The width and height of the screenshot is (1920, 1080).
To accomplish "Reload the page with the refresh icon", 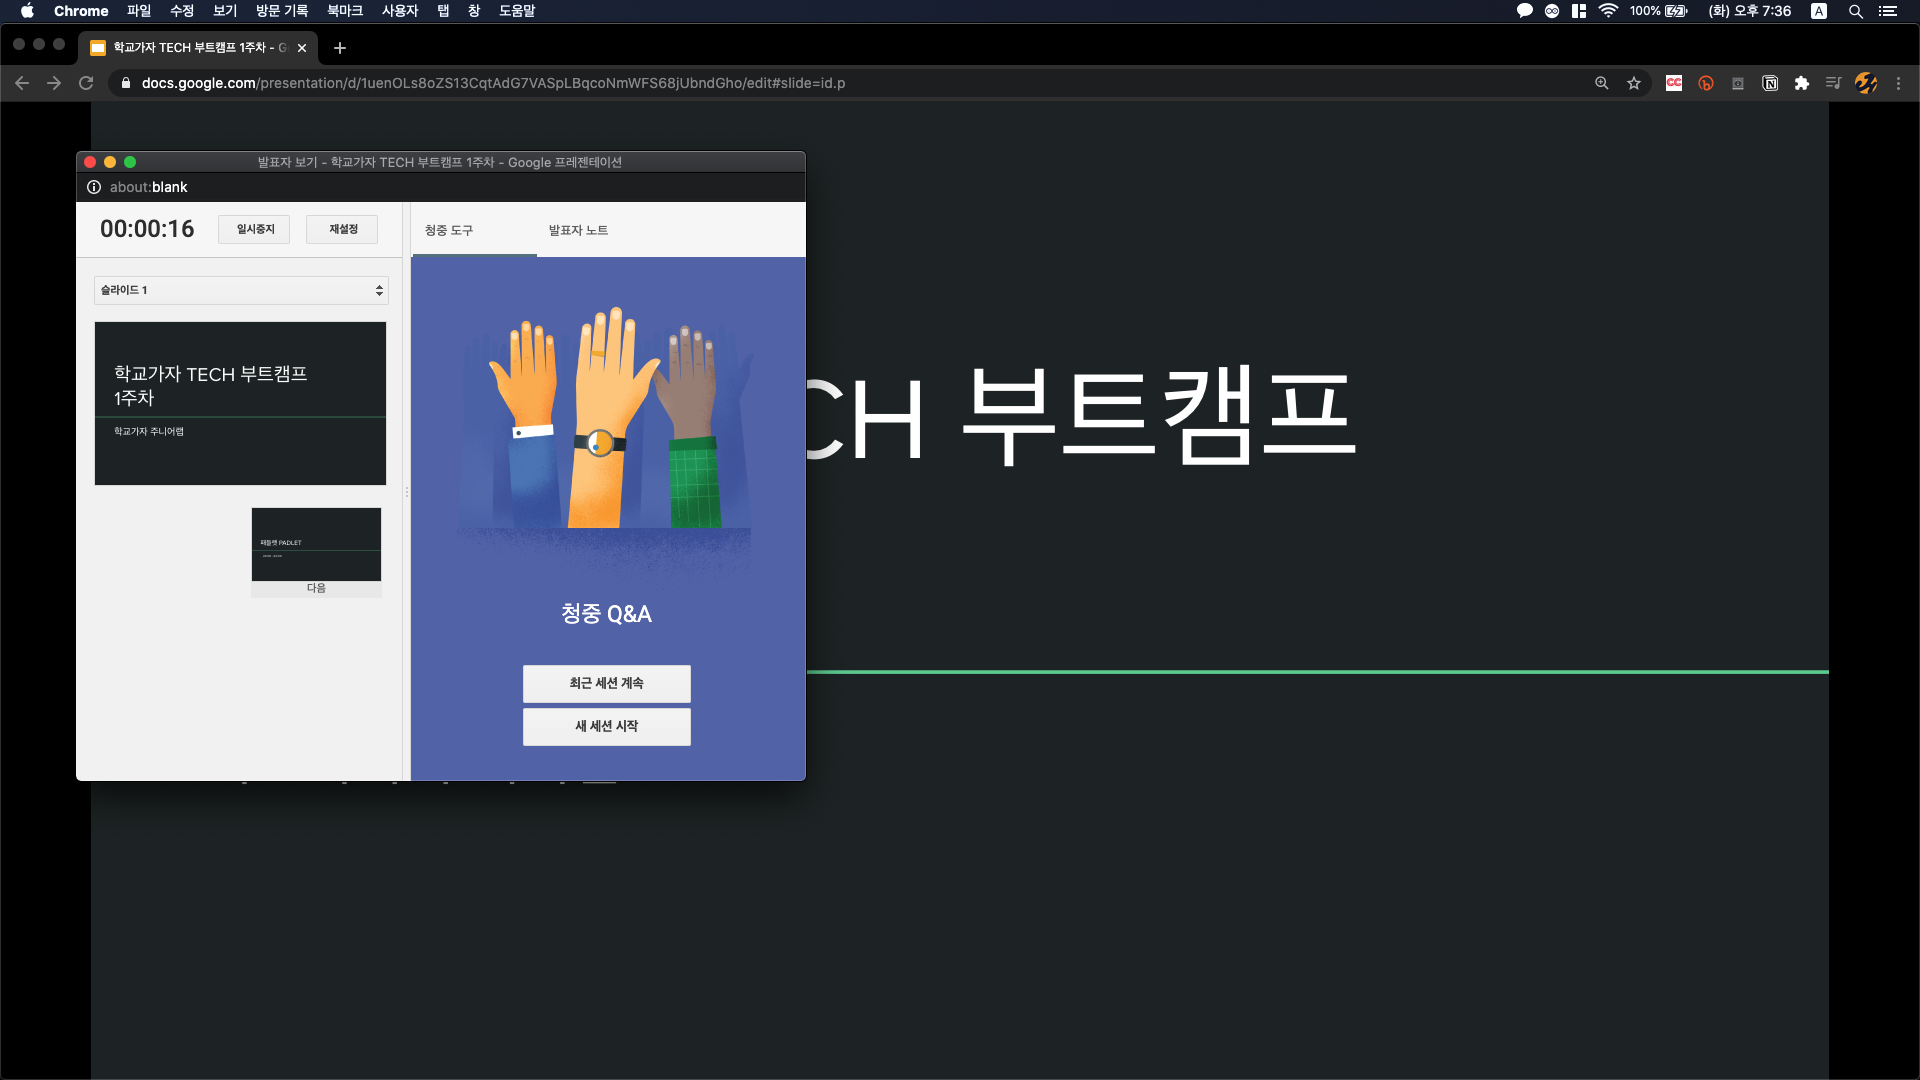I will coord(86,83).
